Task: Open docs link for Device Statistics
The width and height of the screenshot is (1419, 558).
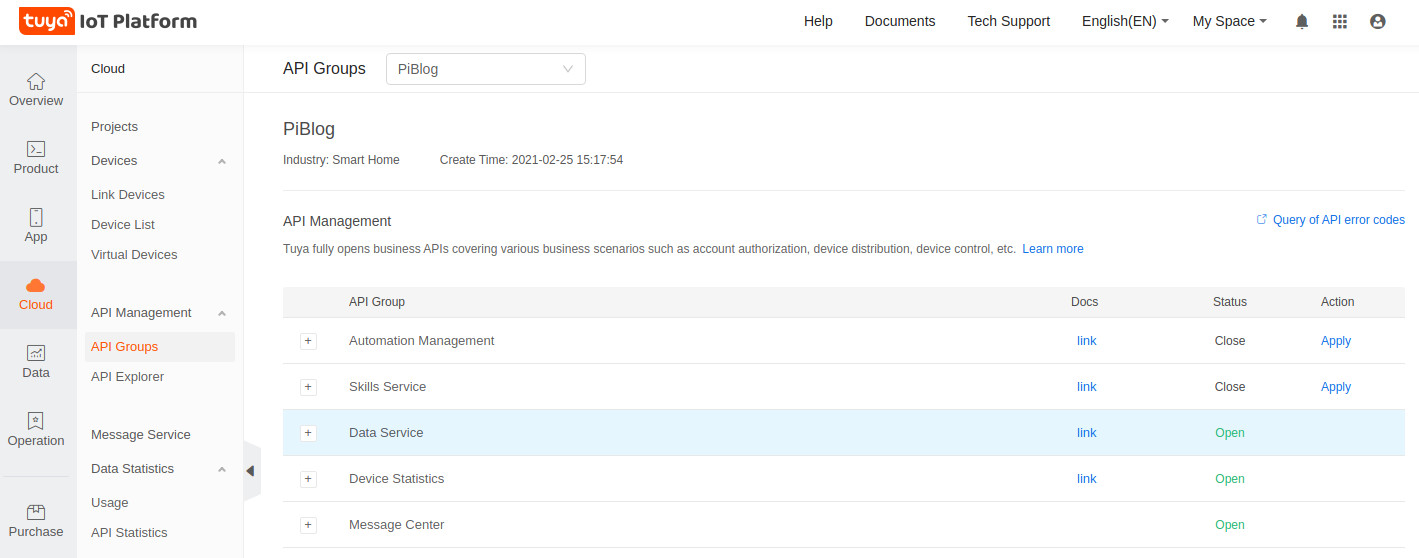Action: [1087, 479]
